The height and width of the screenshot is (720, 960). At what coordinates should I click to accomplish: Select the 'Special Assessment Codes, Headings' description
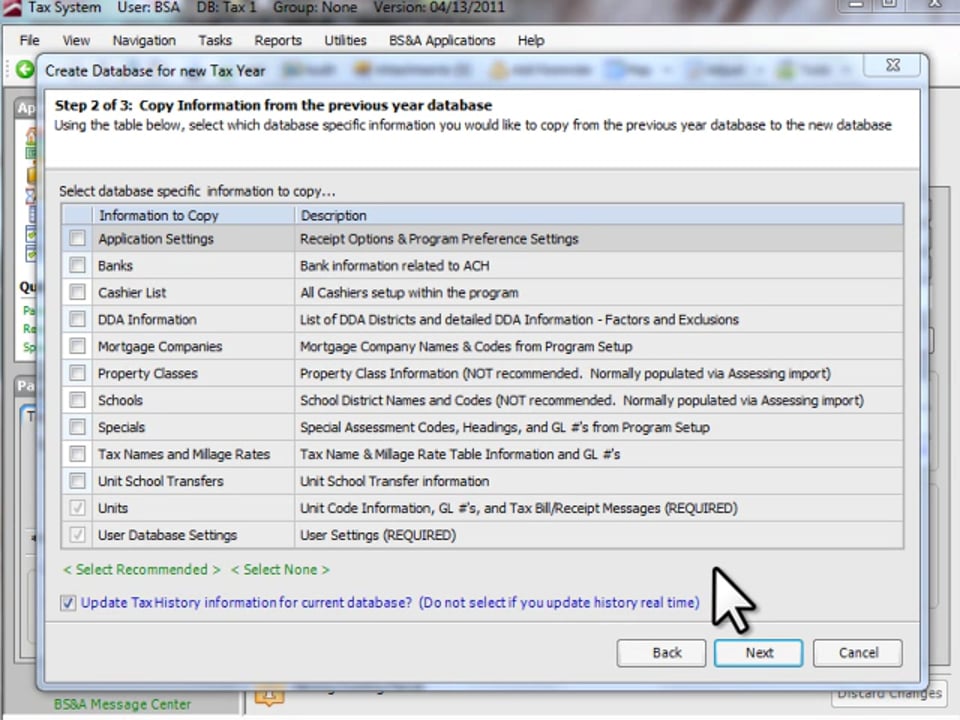coord(504,427)
